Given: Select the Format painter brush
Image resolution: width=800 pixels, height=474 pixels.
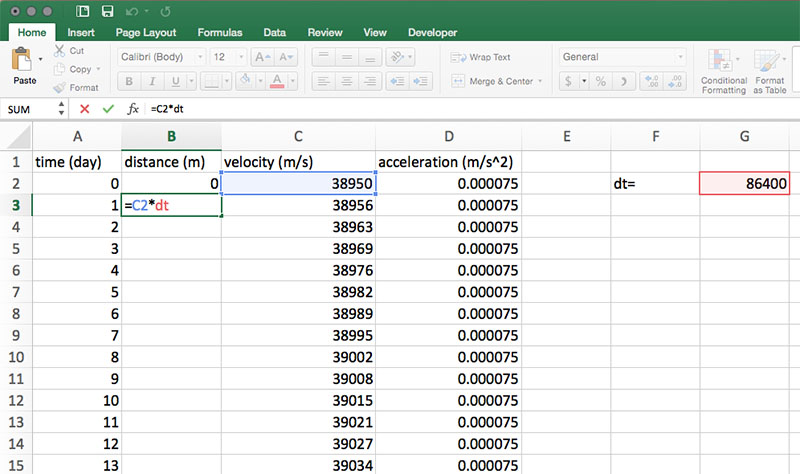Looking at the screenshot, I should [x=61, y=88].
